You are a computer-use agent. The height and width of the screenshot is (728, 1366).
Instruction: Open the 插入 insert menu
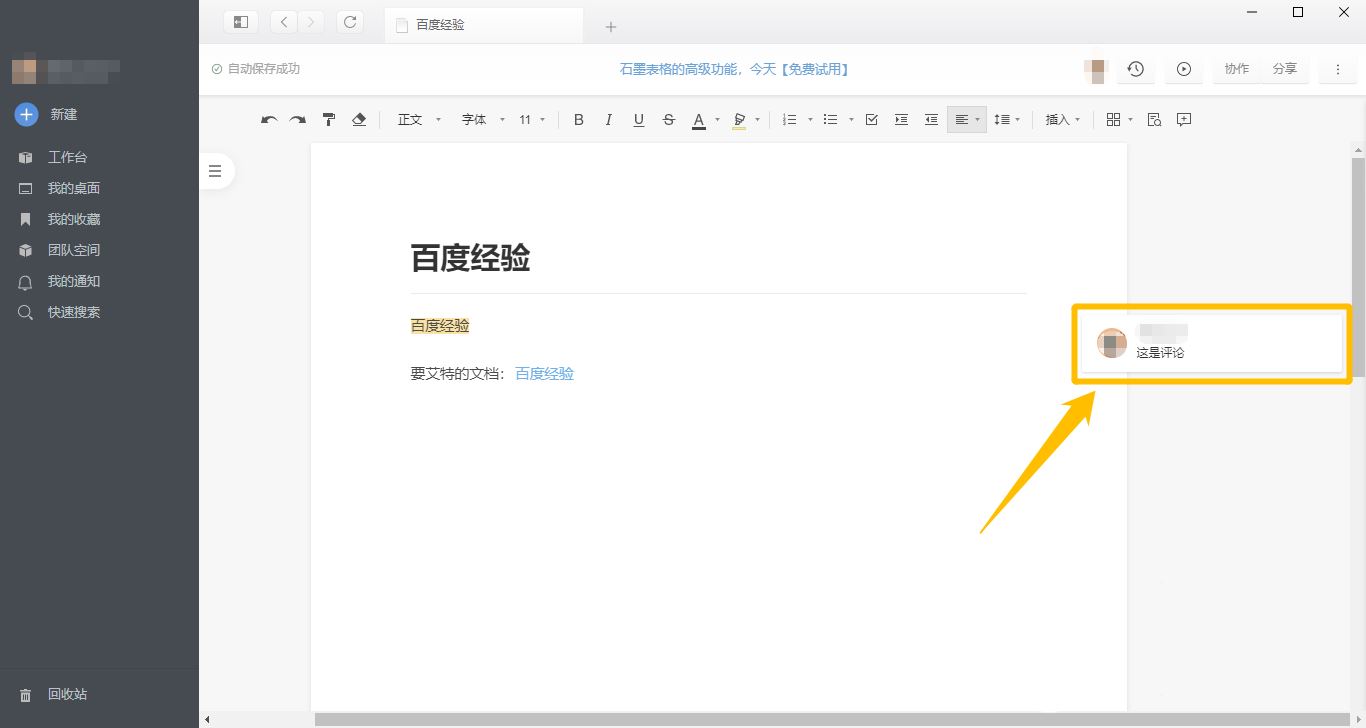coord(1063,120)
